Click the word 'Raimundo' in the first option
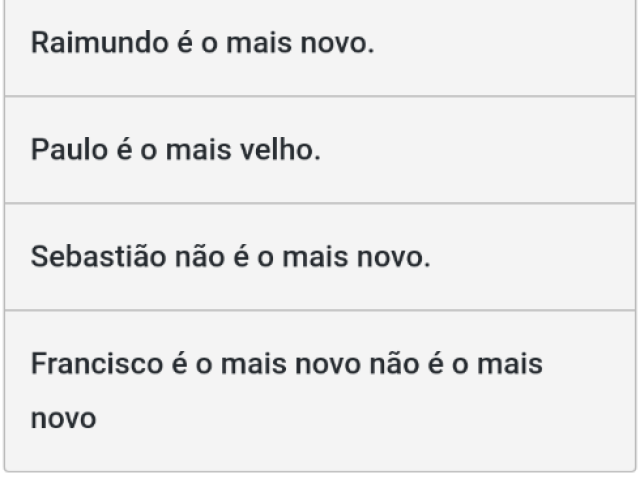 tap(100, 42)
